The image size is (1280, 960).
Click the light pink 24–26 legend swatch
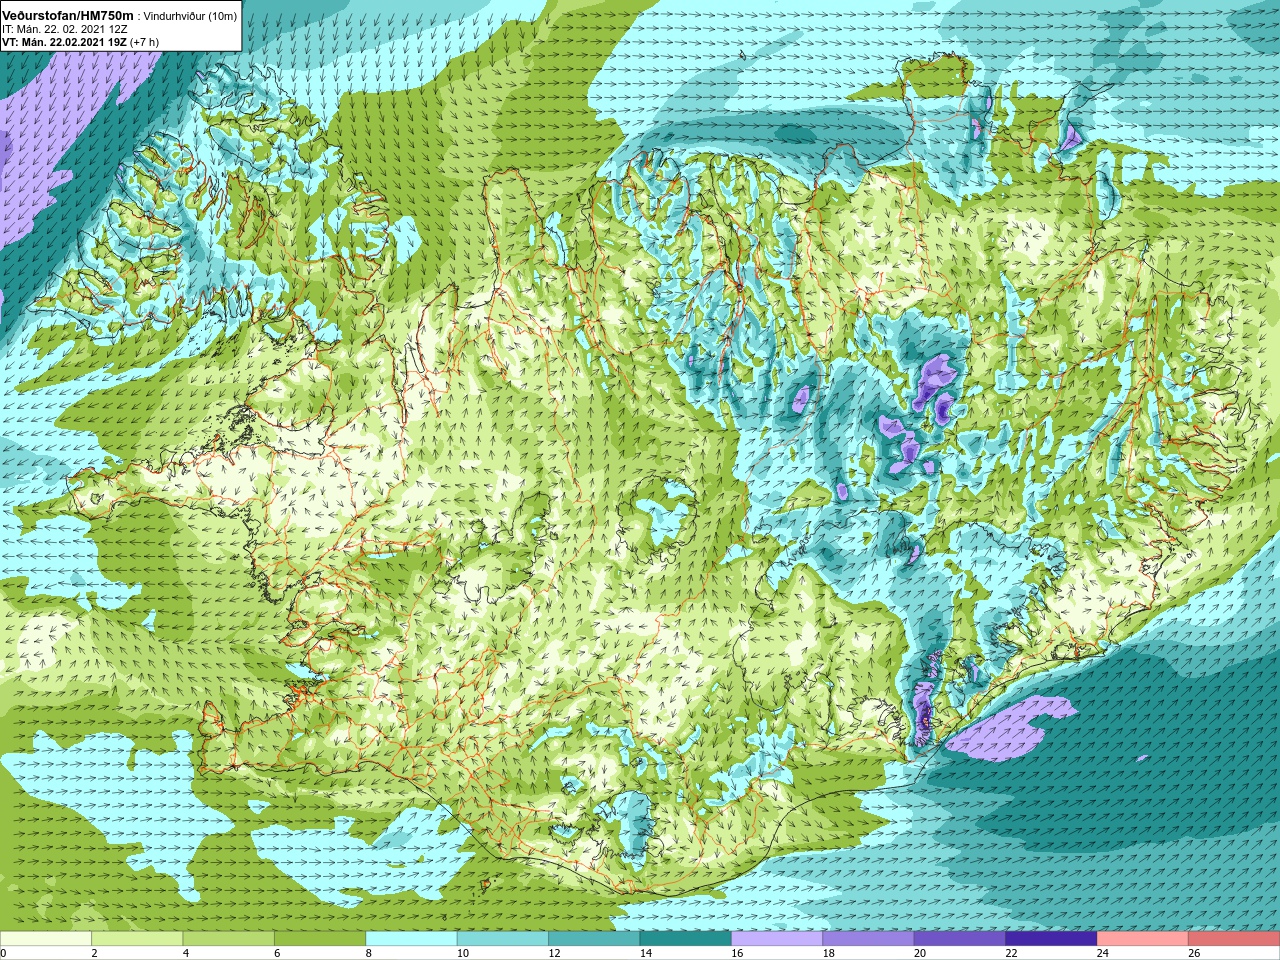coord(1143,939)
